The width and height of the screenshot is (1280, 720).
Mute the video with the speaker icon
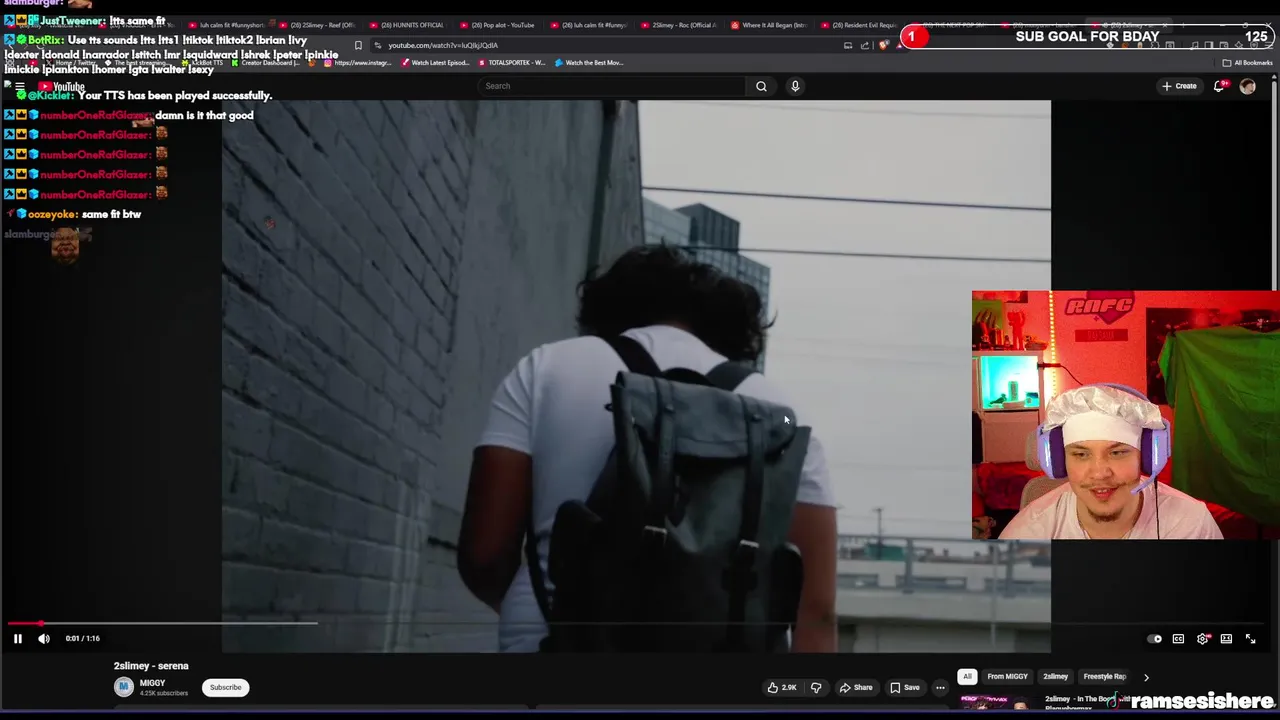(x=44, y=638)
